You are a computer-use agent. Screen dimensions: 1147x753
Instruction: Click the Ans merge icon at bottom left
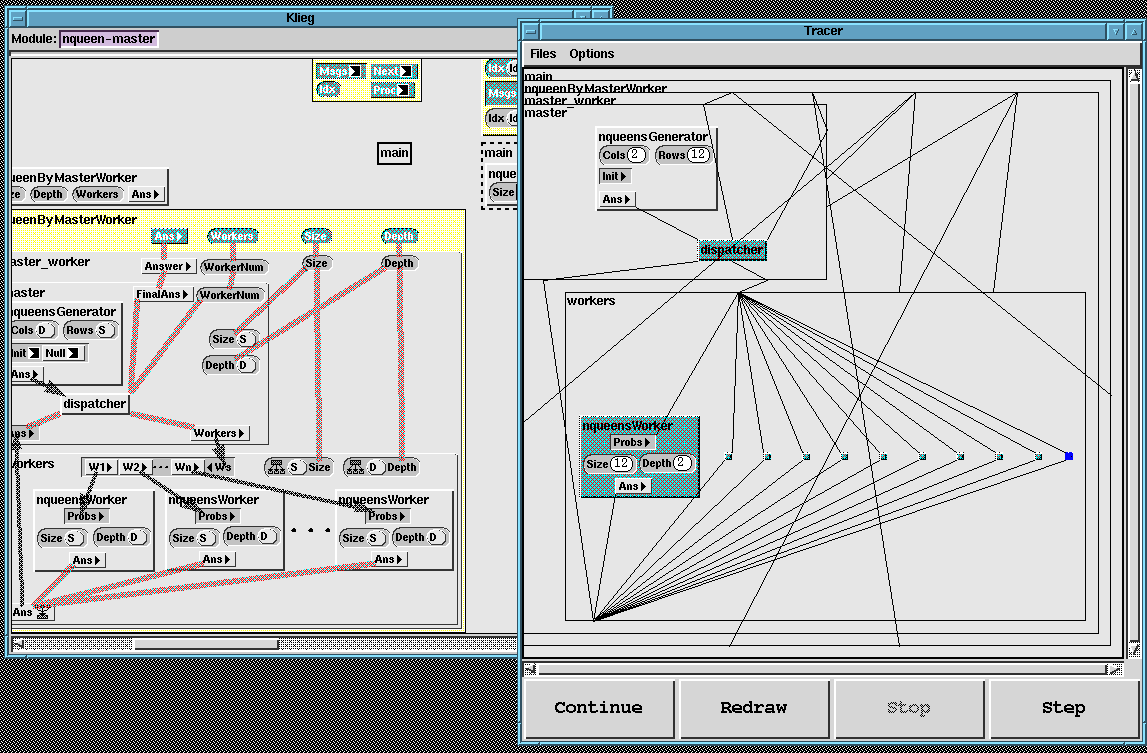coord(43,612)
